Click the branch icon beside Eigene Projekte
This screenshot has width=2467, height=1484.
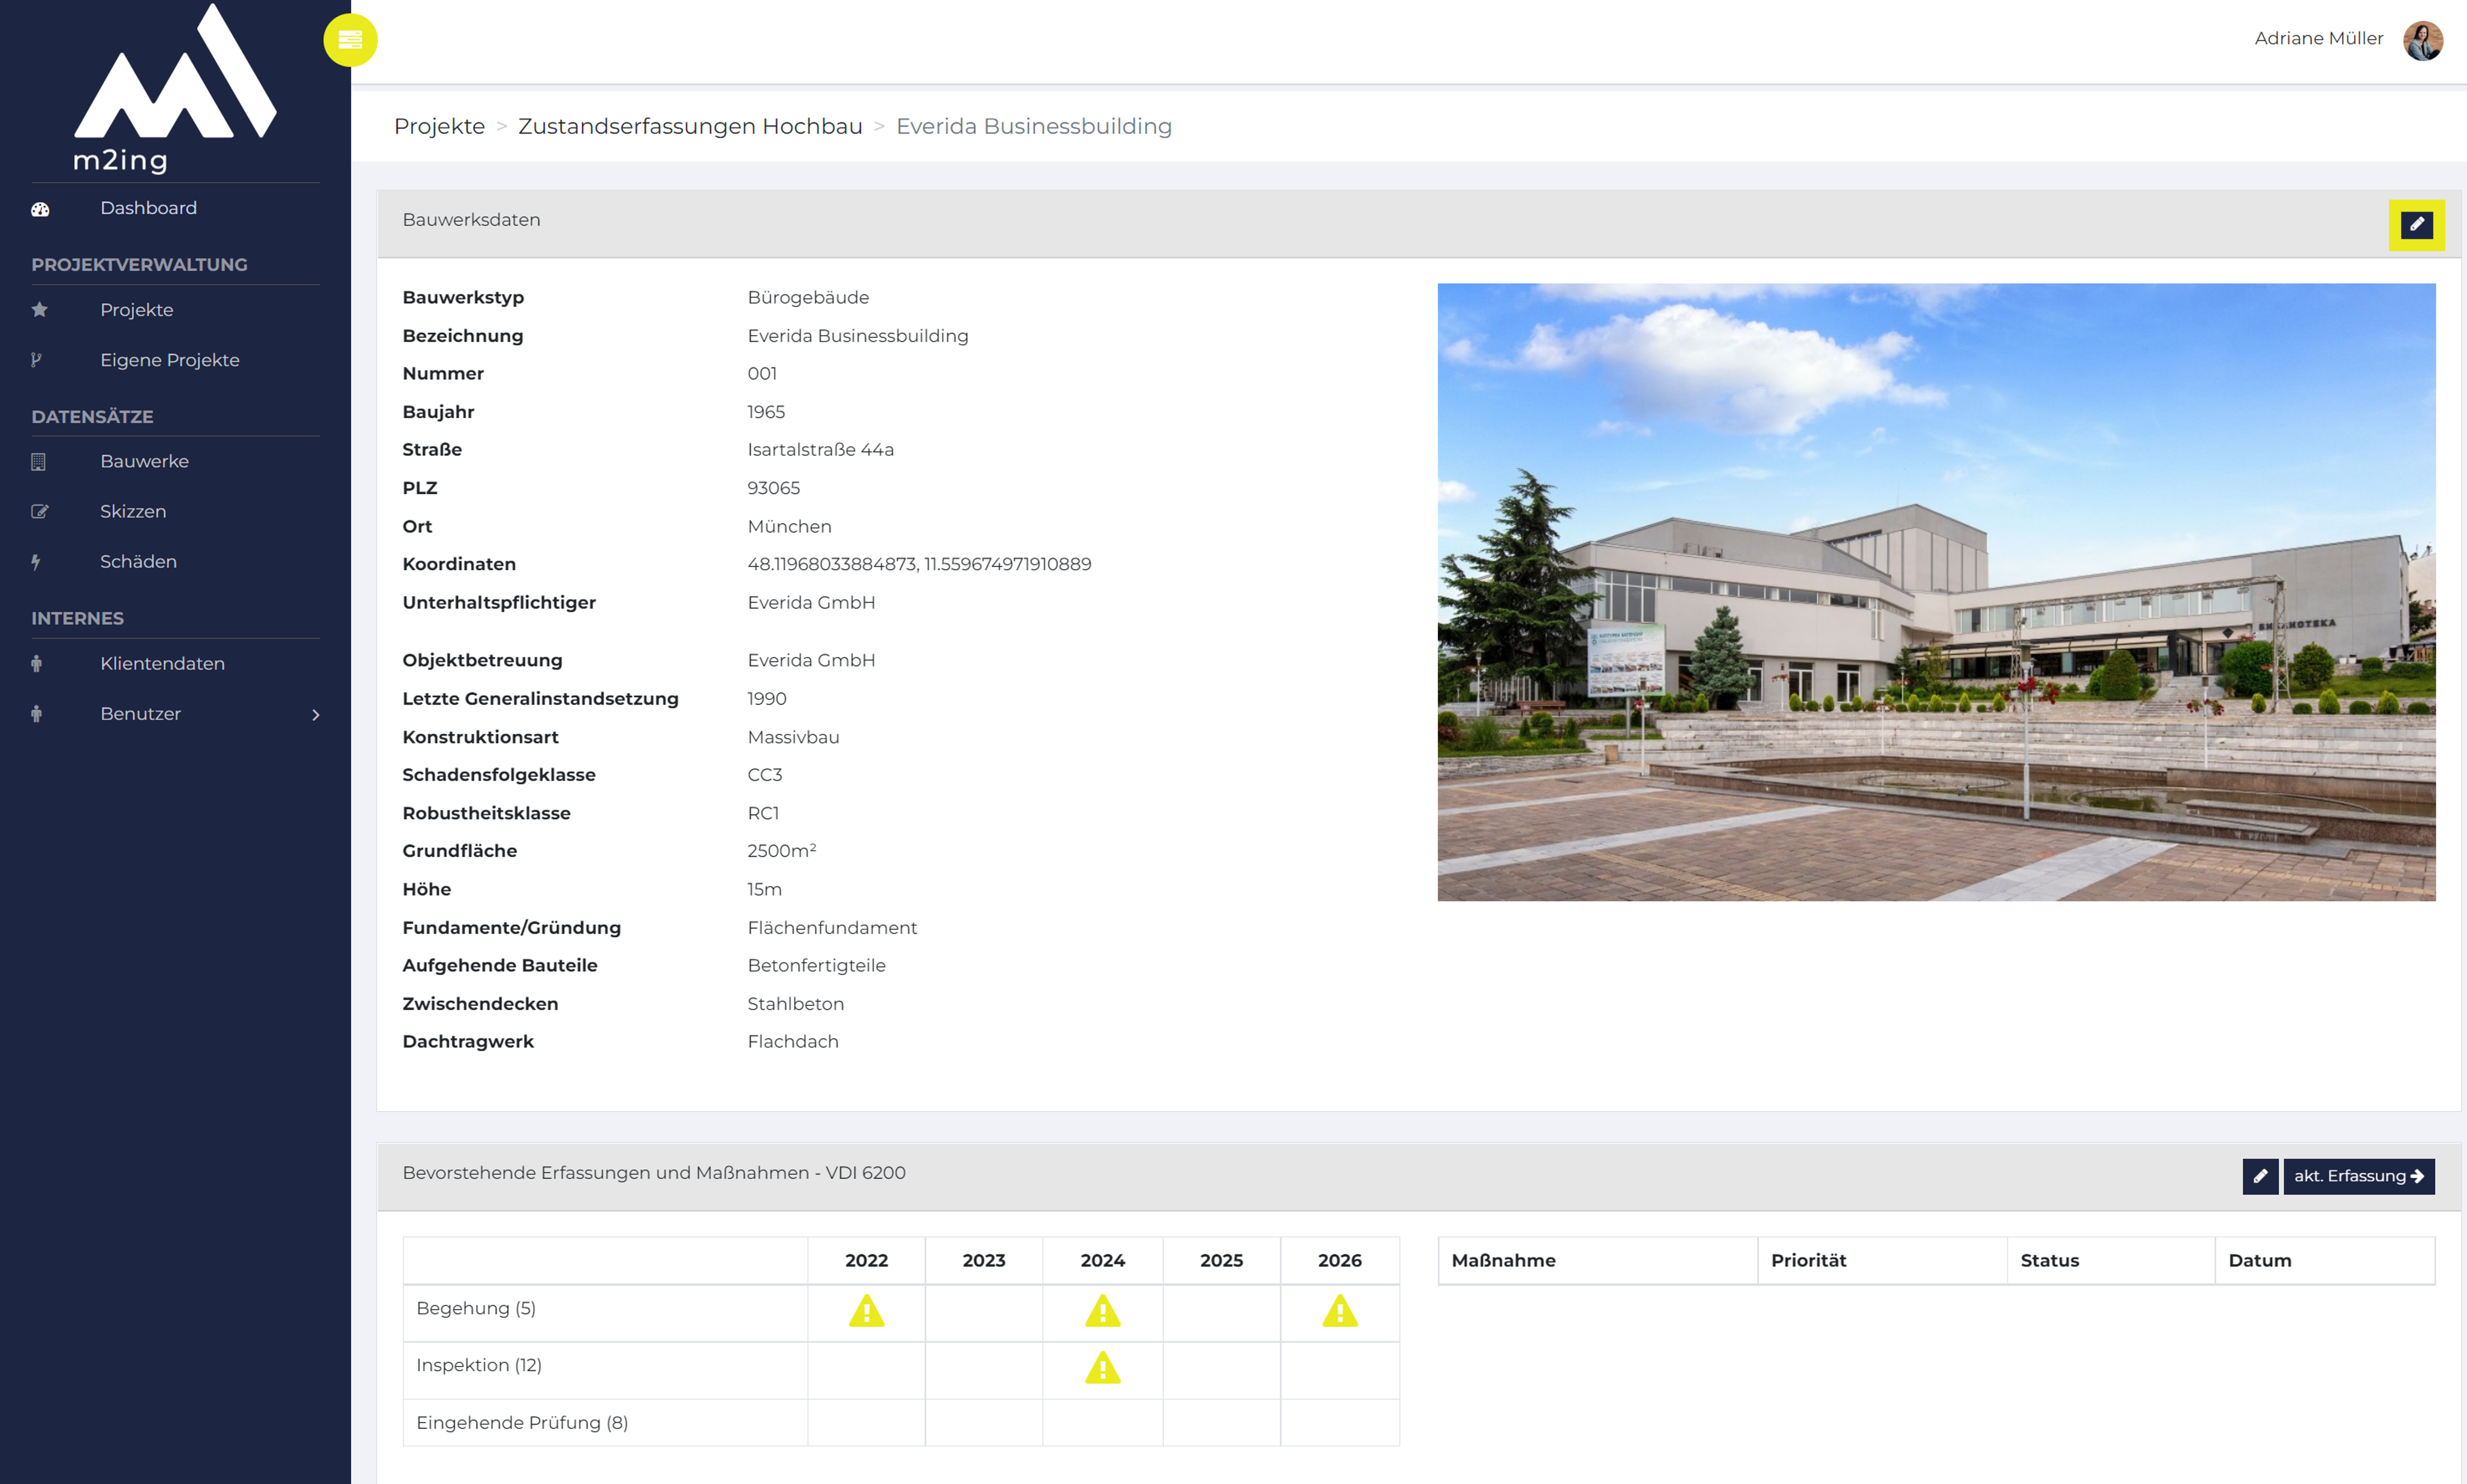tap(37, 360)
